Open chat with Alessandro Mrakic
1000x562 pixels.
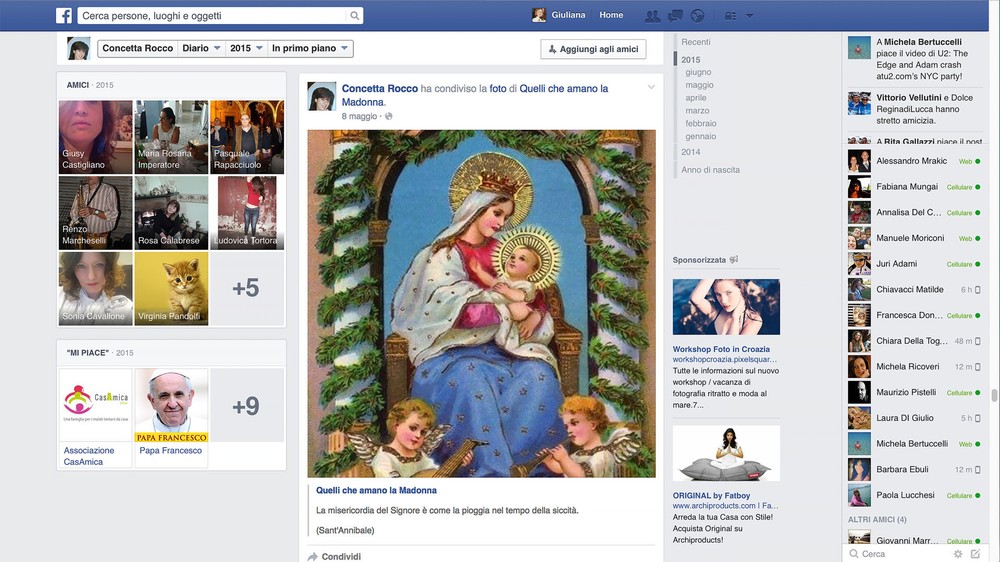tap(915, 161)
